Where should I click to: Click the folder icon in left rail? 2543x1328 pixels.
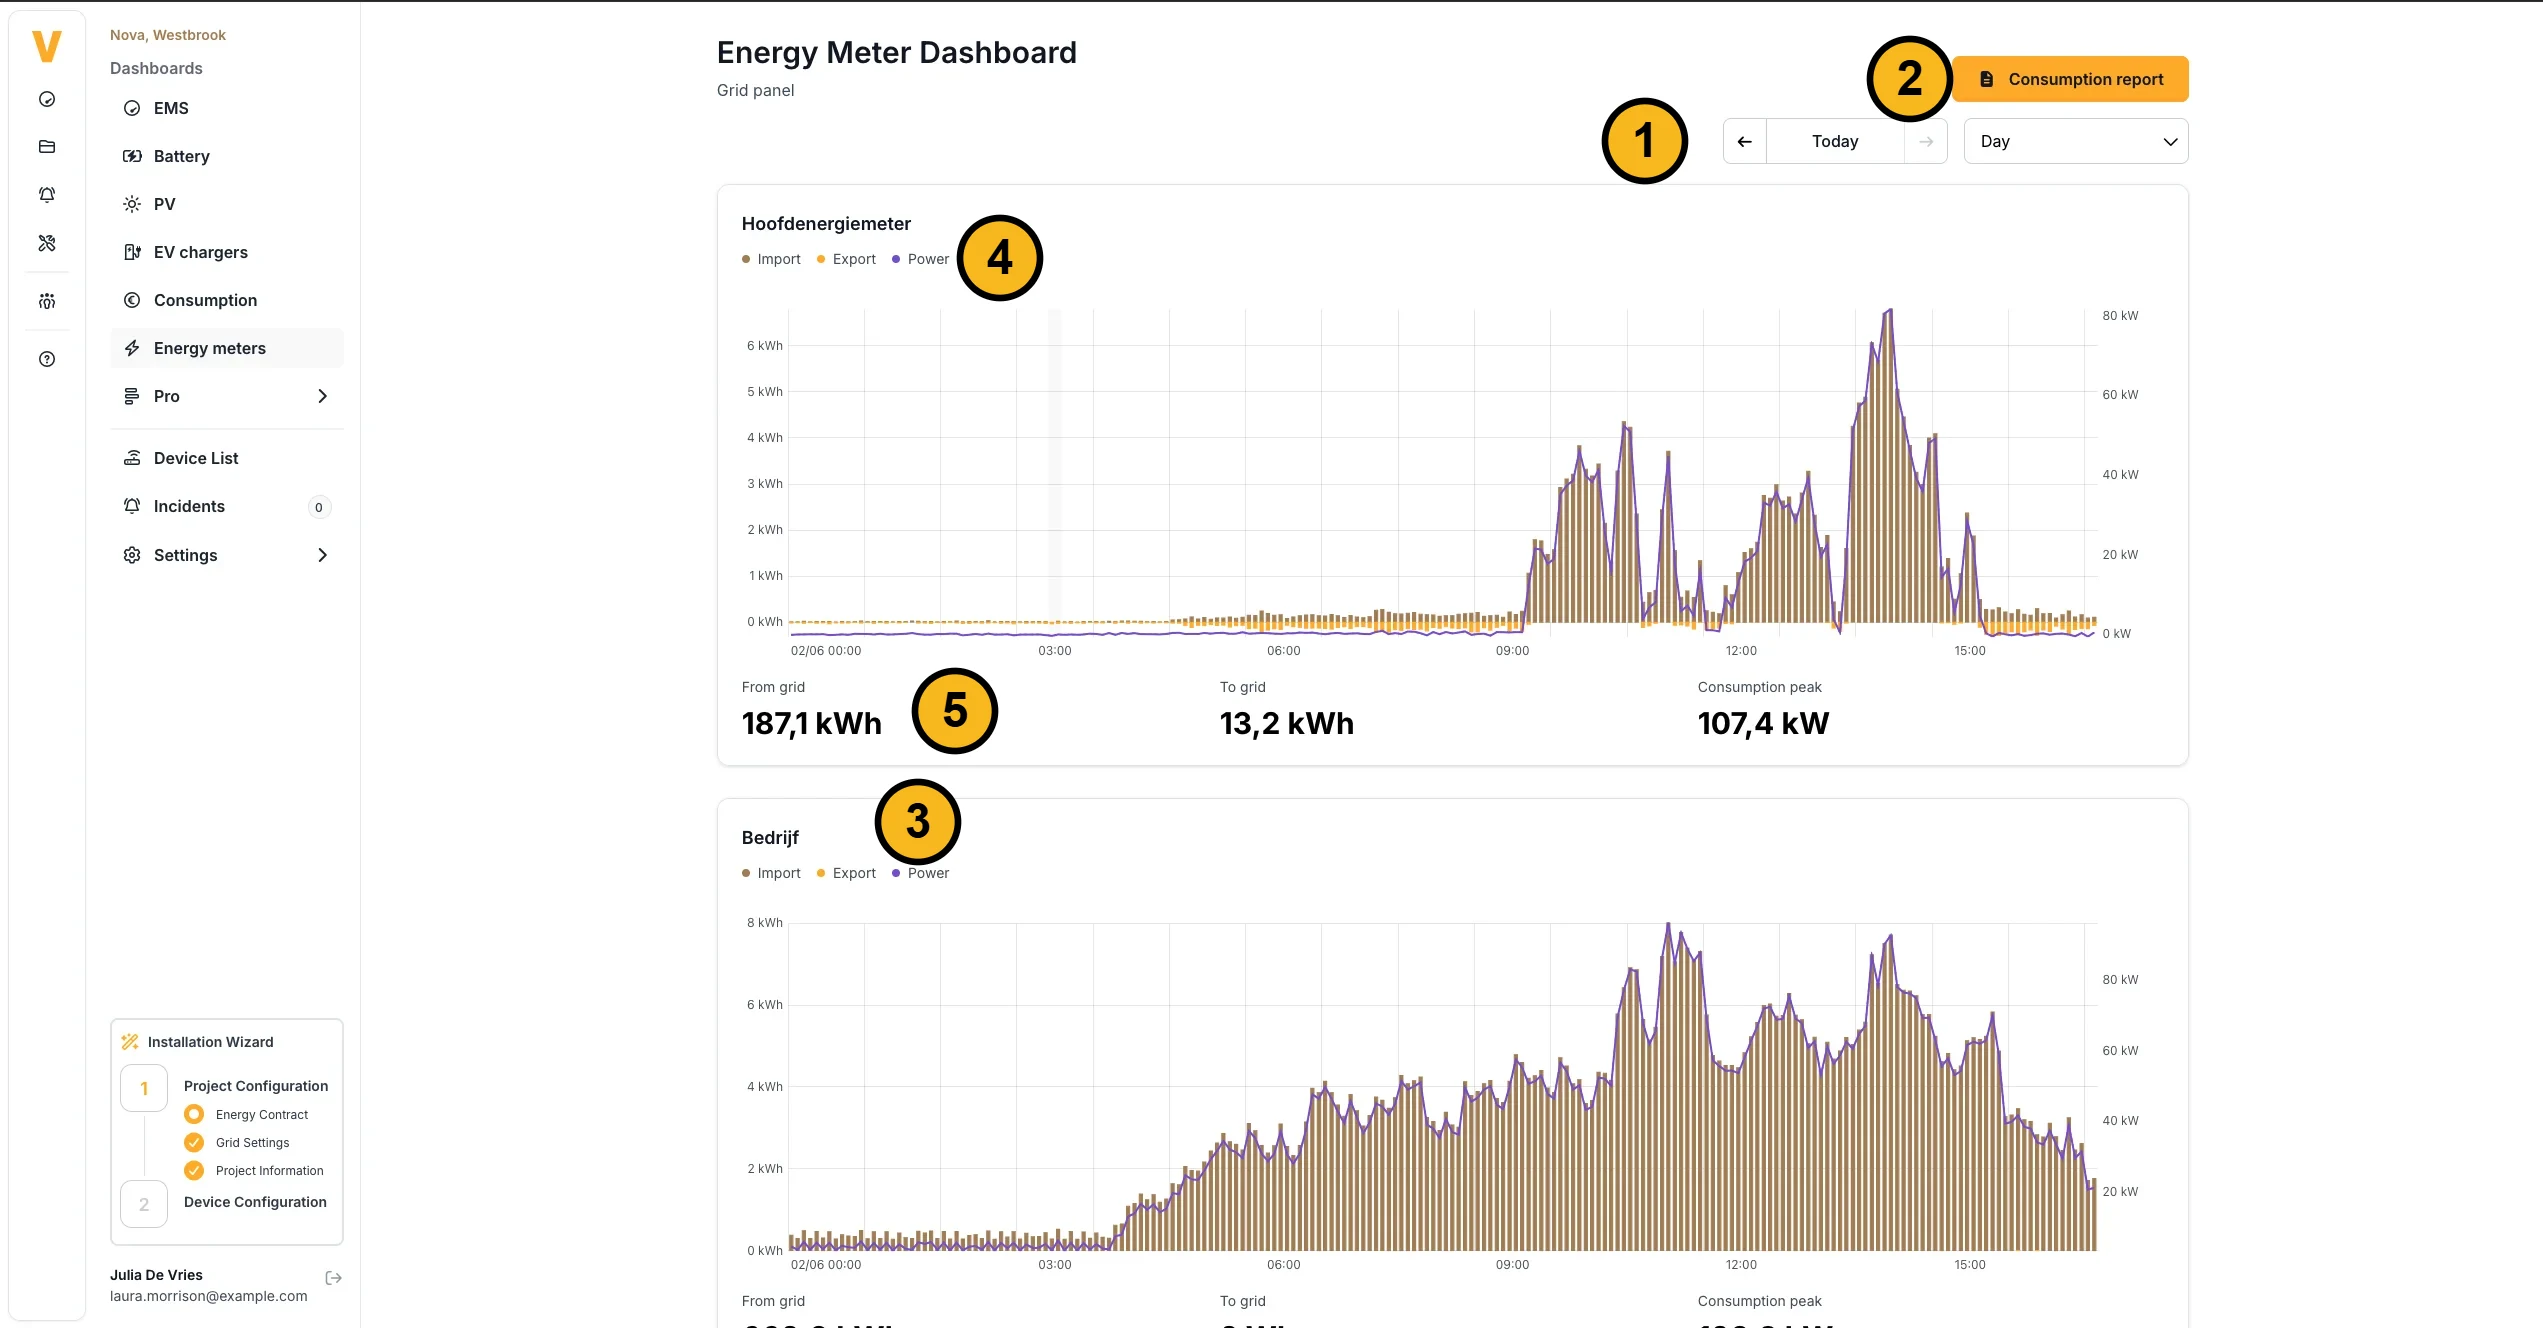click(47, 147)
